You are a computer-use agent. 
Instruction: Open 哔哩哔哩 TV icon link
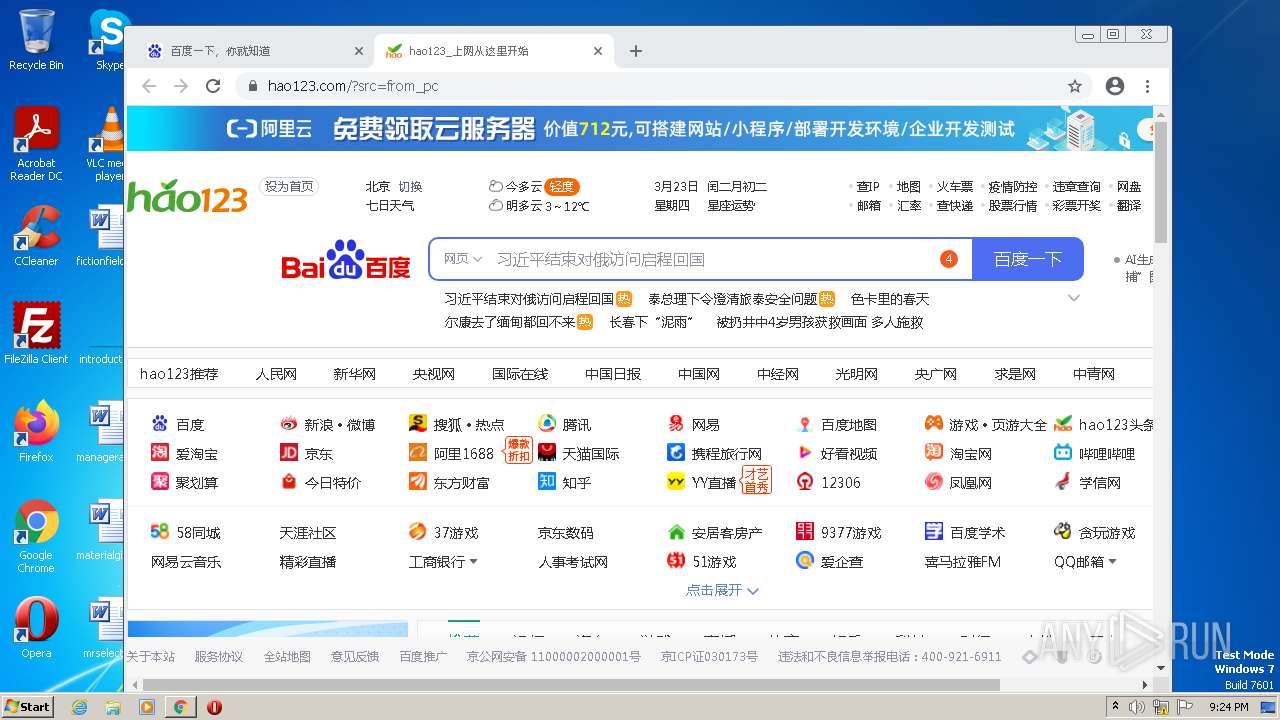click(x=1063, y=453)
